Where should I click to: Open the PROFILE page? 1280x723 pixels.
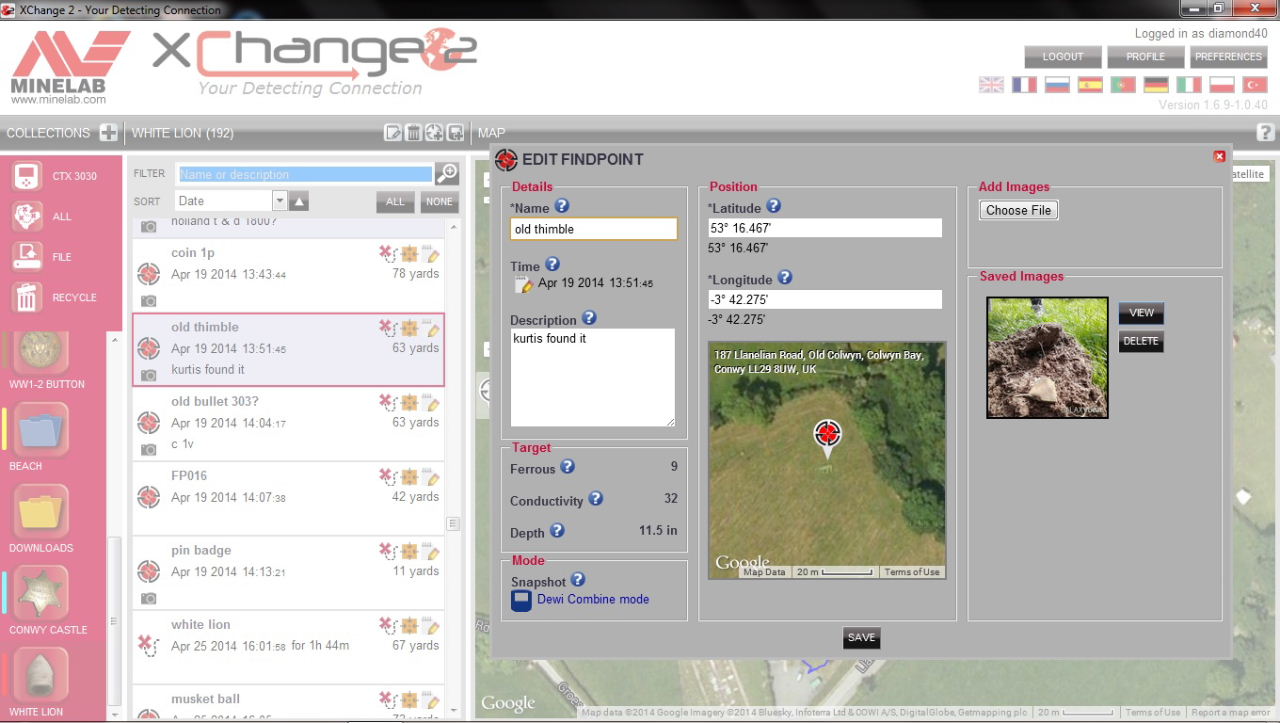pyautogui.click(x=1146, y=57)
